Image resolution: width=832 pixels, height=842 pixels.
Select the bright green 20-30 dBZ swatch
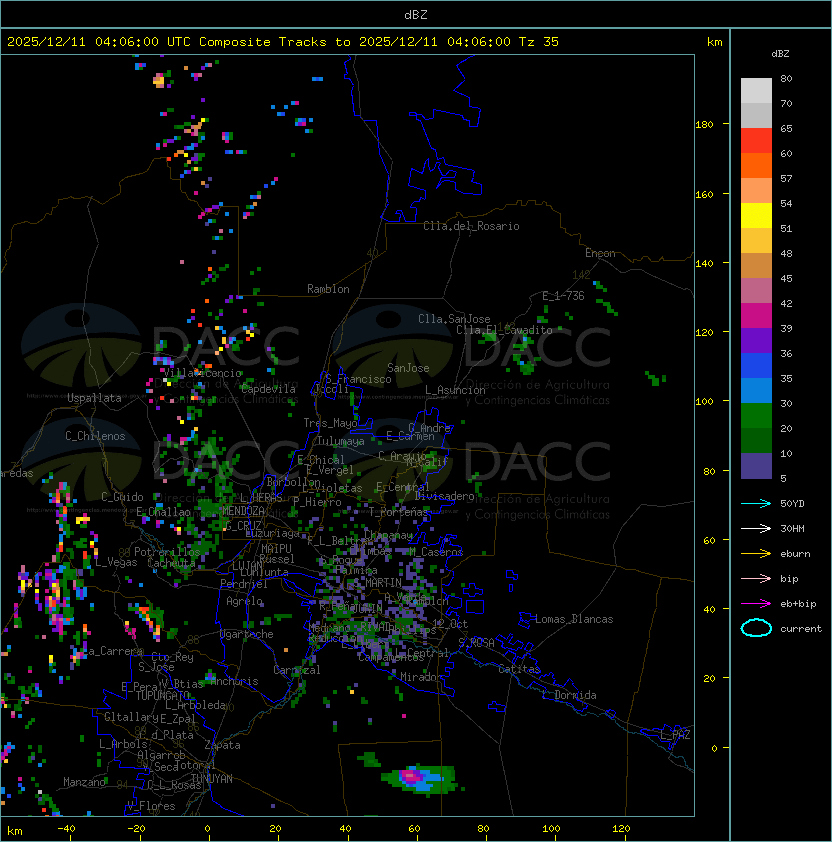(x=756, y=416)
